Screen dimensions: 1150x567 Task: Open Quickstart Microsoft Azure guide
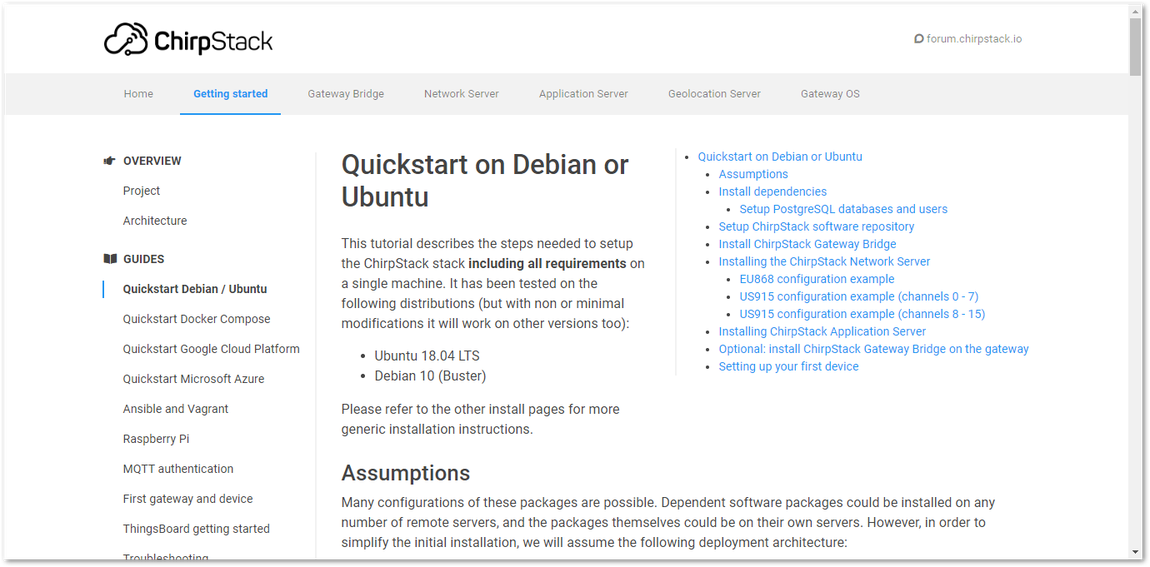pyautogui.click(x=194, y=379)
